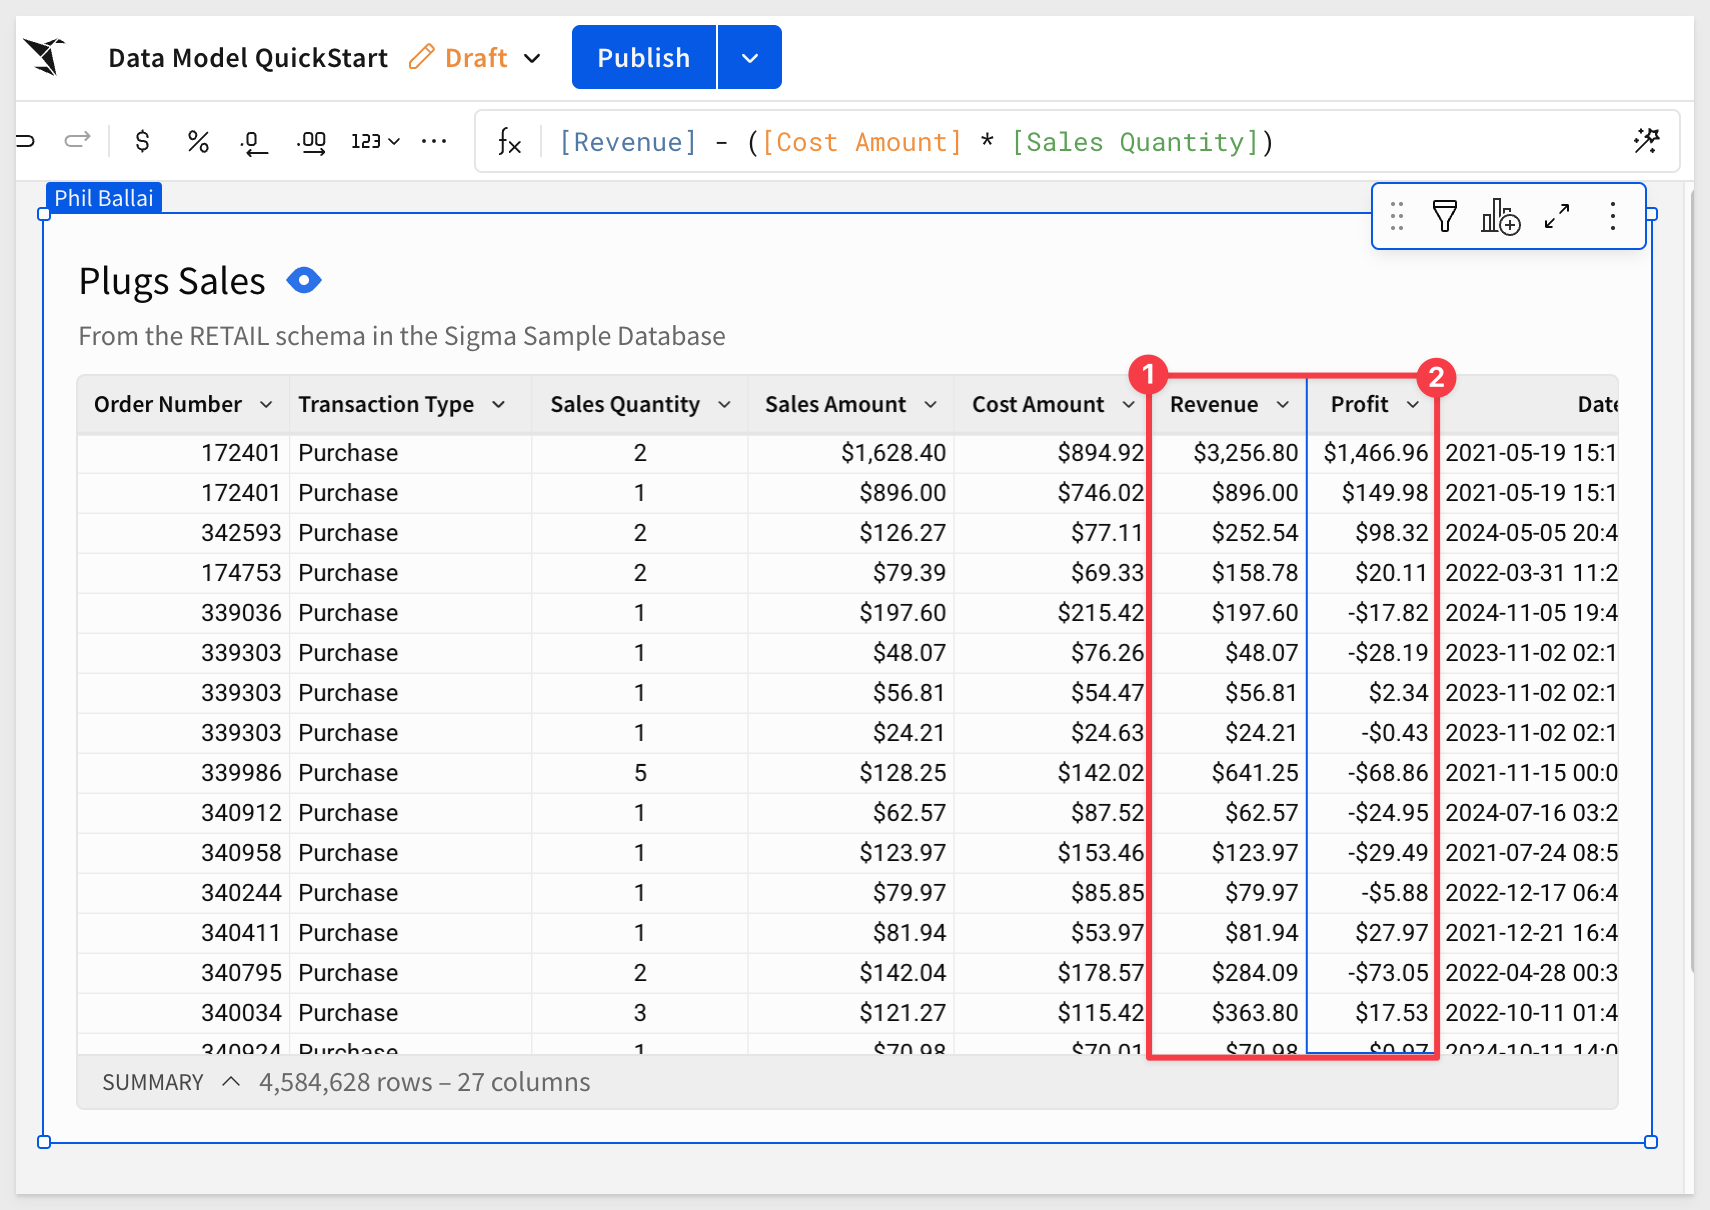The width and height of the screenshot is (1710, 1210).
Task: Open Order Number column menu
Action: coord(266,404)
